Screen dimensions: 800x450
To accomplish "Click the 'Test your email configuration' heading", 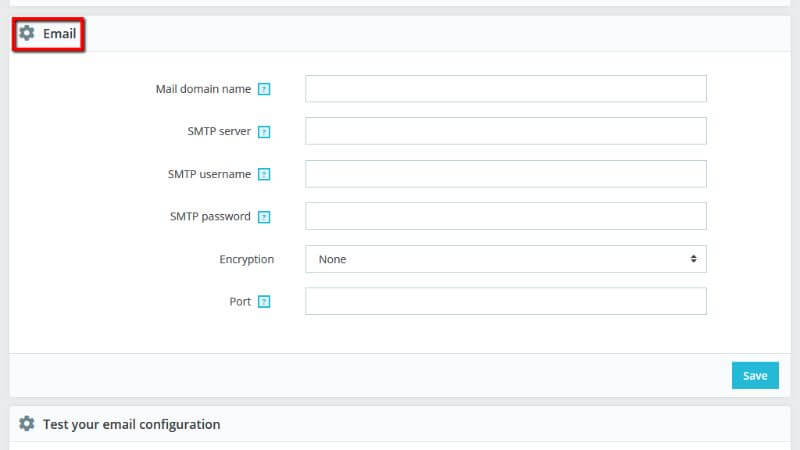I will click(132, 424).
